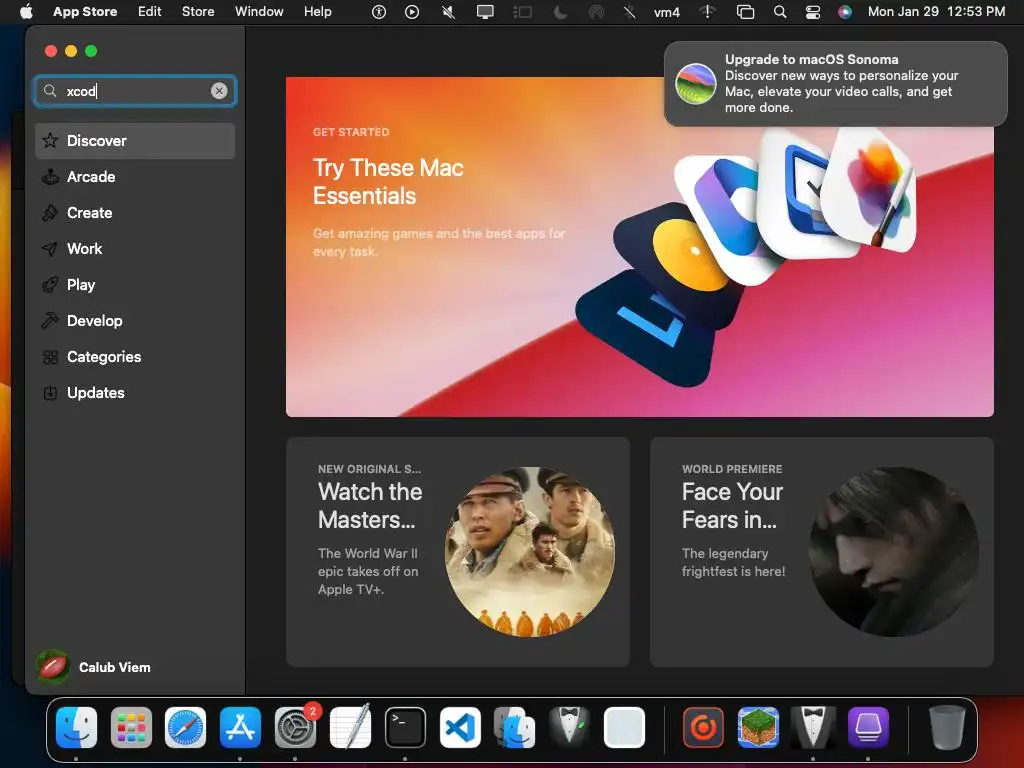This screenshot has height=768, width=1024.
Task: Open the Calub Viem account profile
Action: pos(93,667)
